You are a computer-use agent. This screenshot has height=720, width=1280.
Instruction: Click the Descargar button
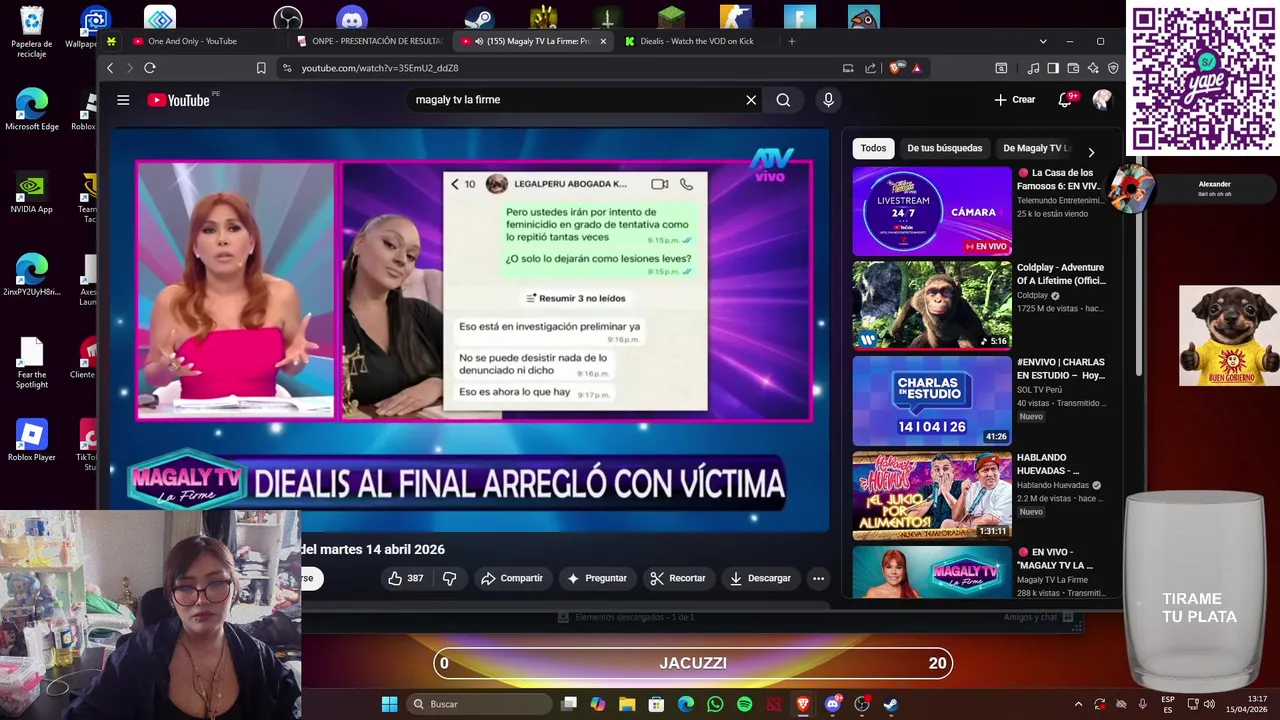coord(761,578)
